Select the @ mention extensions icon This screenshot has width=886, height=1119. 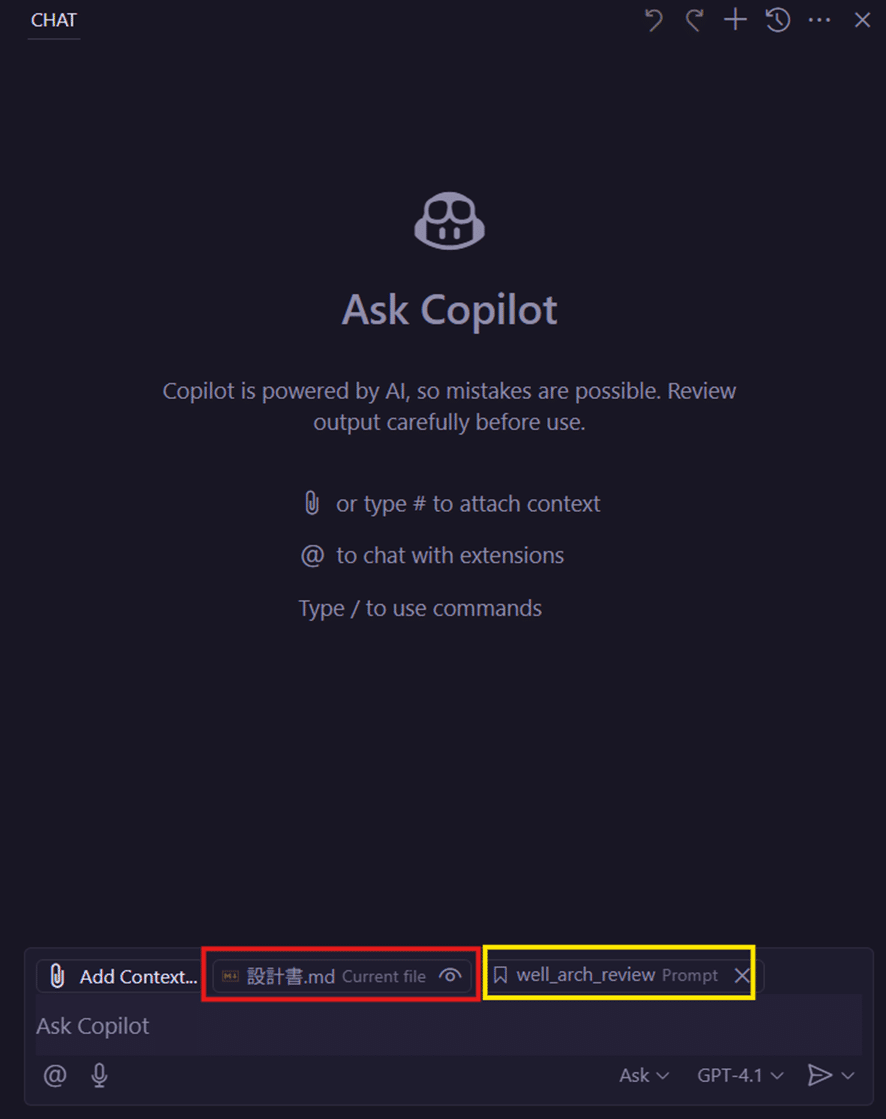coord(54,1075)
